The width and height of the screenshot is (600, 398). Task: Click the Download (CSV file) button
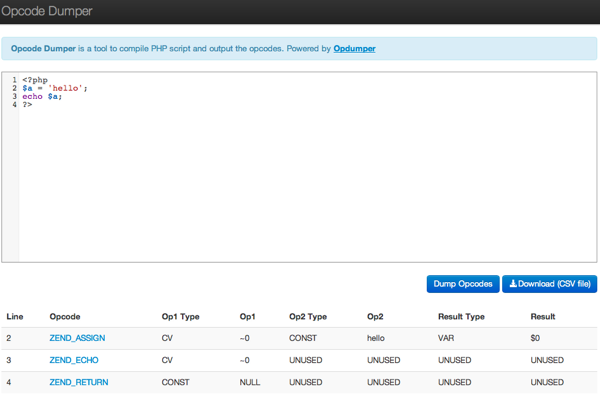pos(549,284)
